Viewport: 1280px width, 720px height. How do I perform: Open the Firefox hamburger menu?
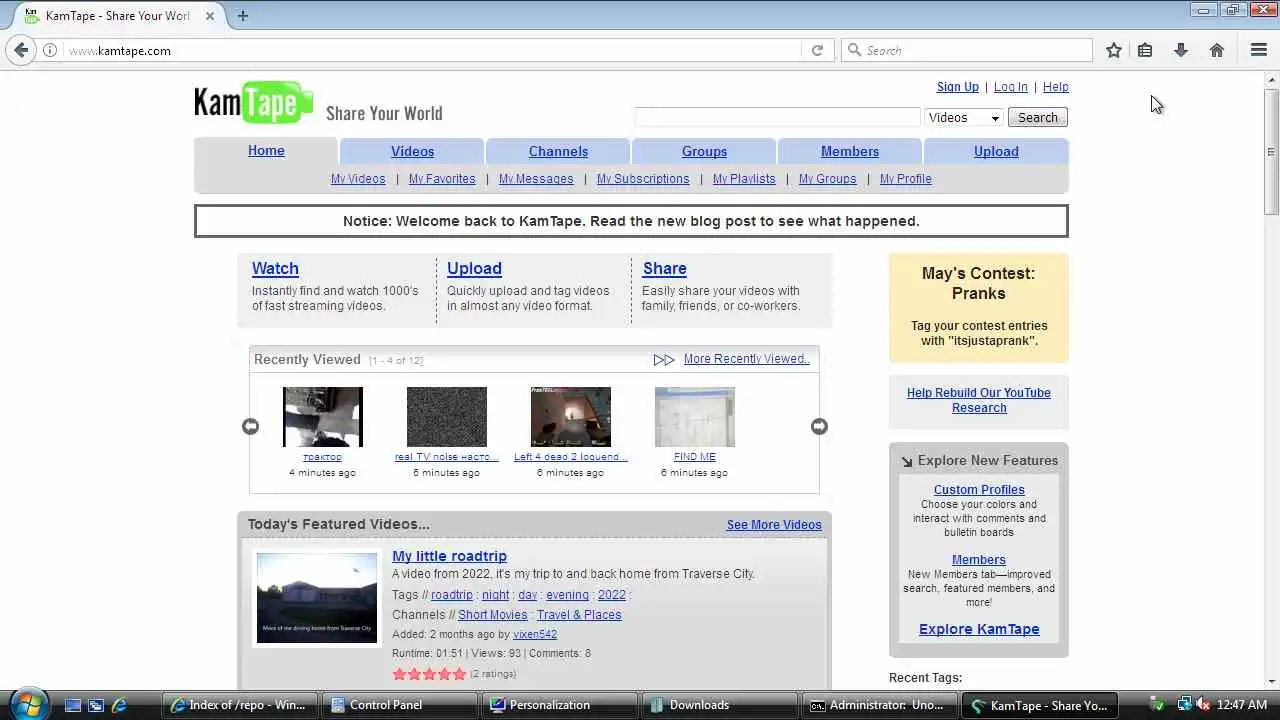coord(1259,50)
